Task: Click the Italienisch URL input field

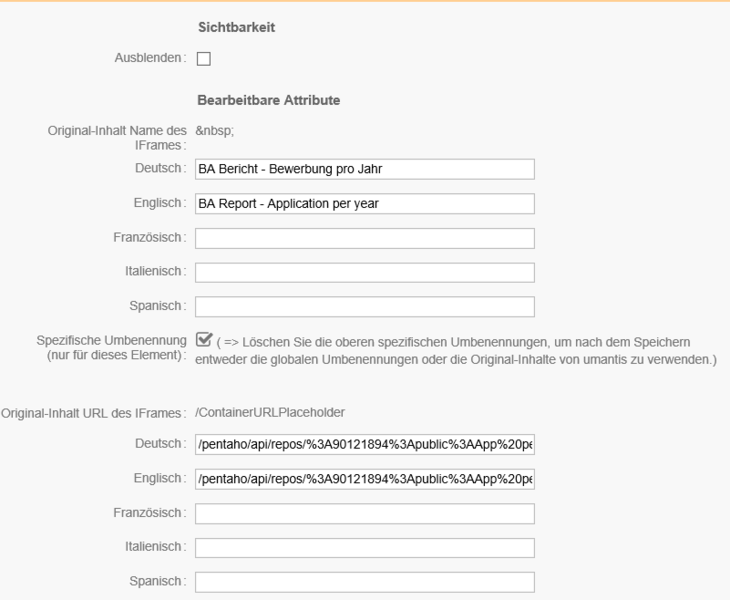Action: [x=364, y=548]
